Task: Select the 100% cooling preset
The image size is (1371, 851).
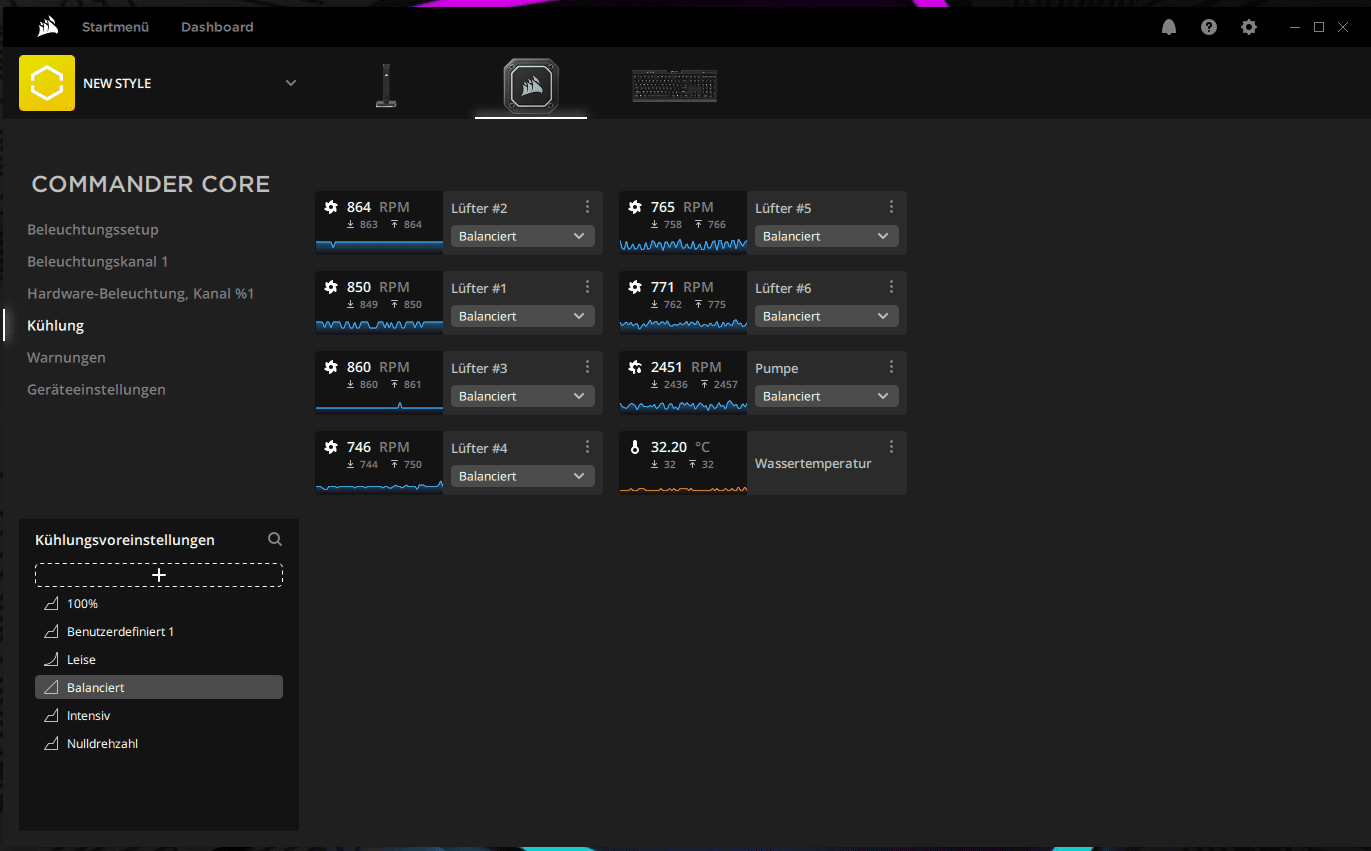Action: (159, 604)
